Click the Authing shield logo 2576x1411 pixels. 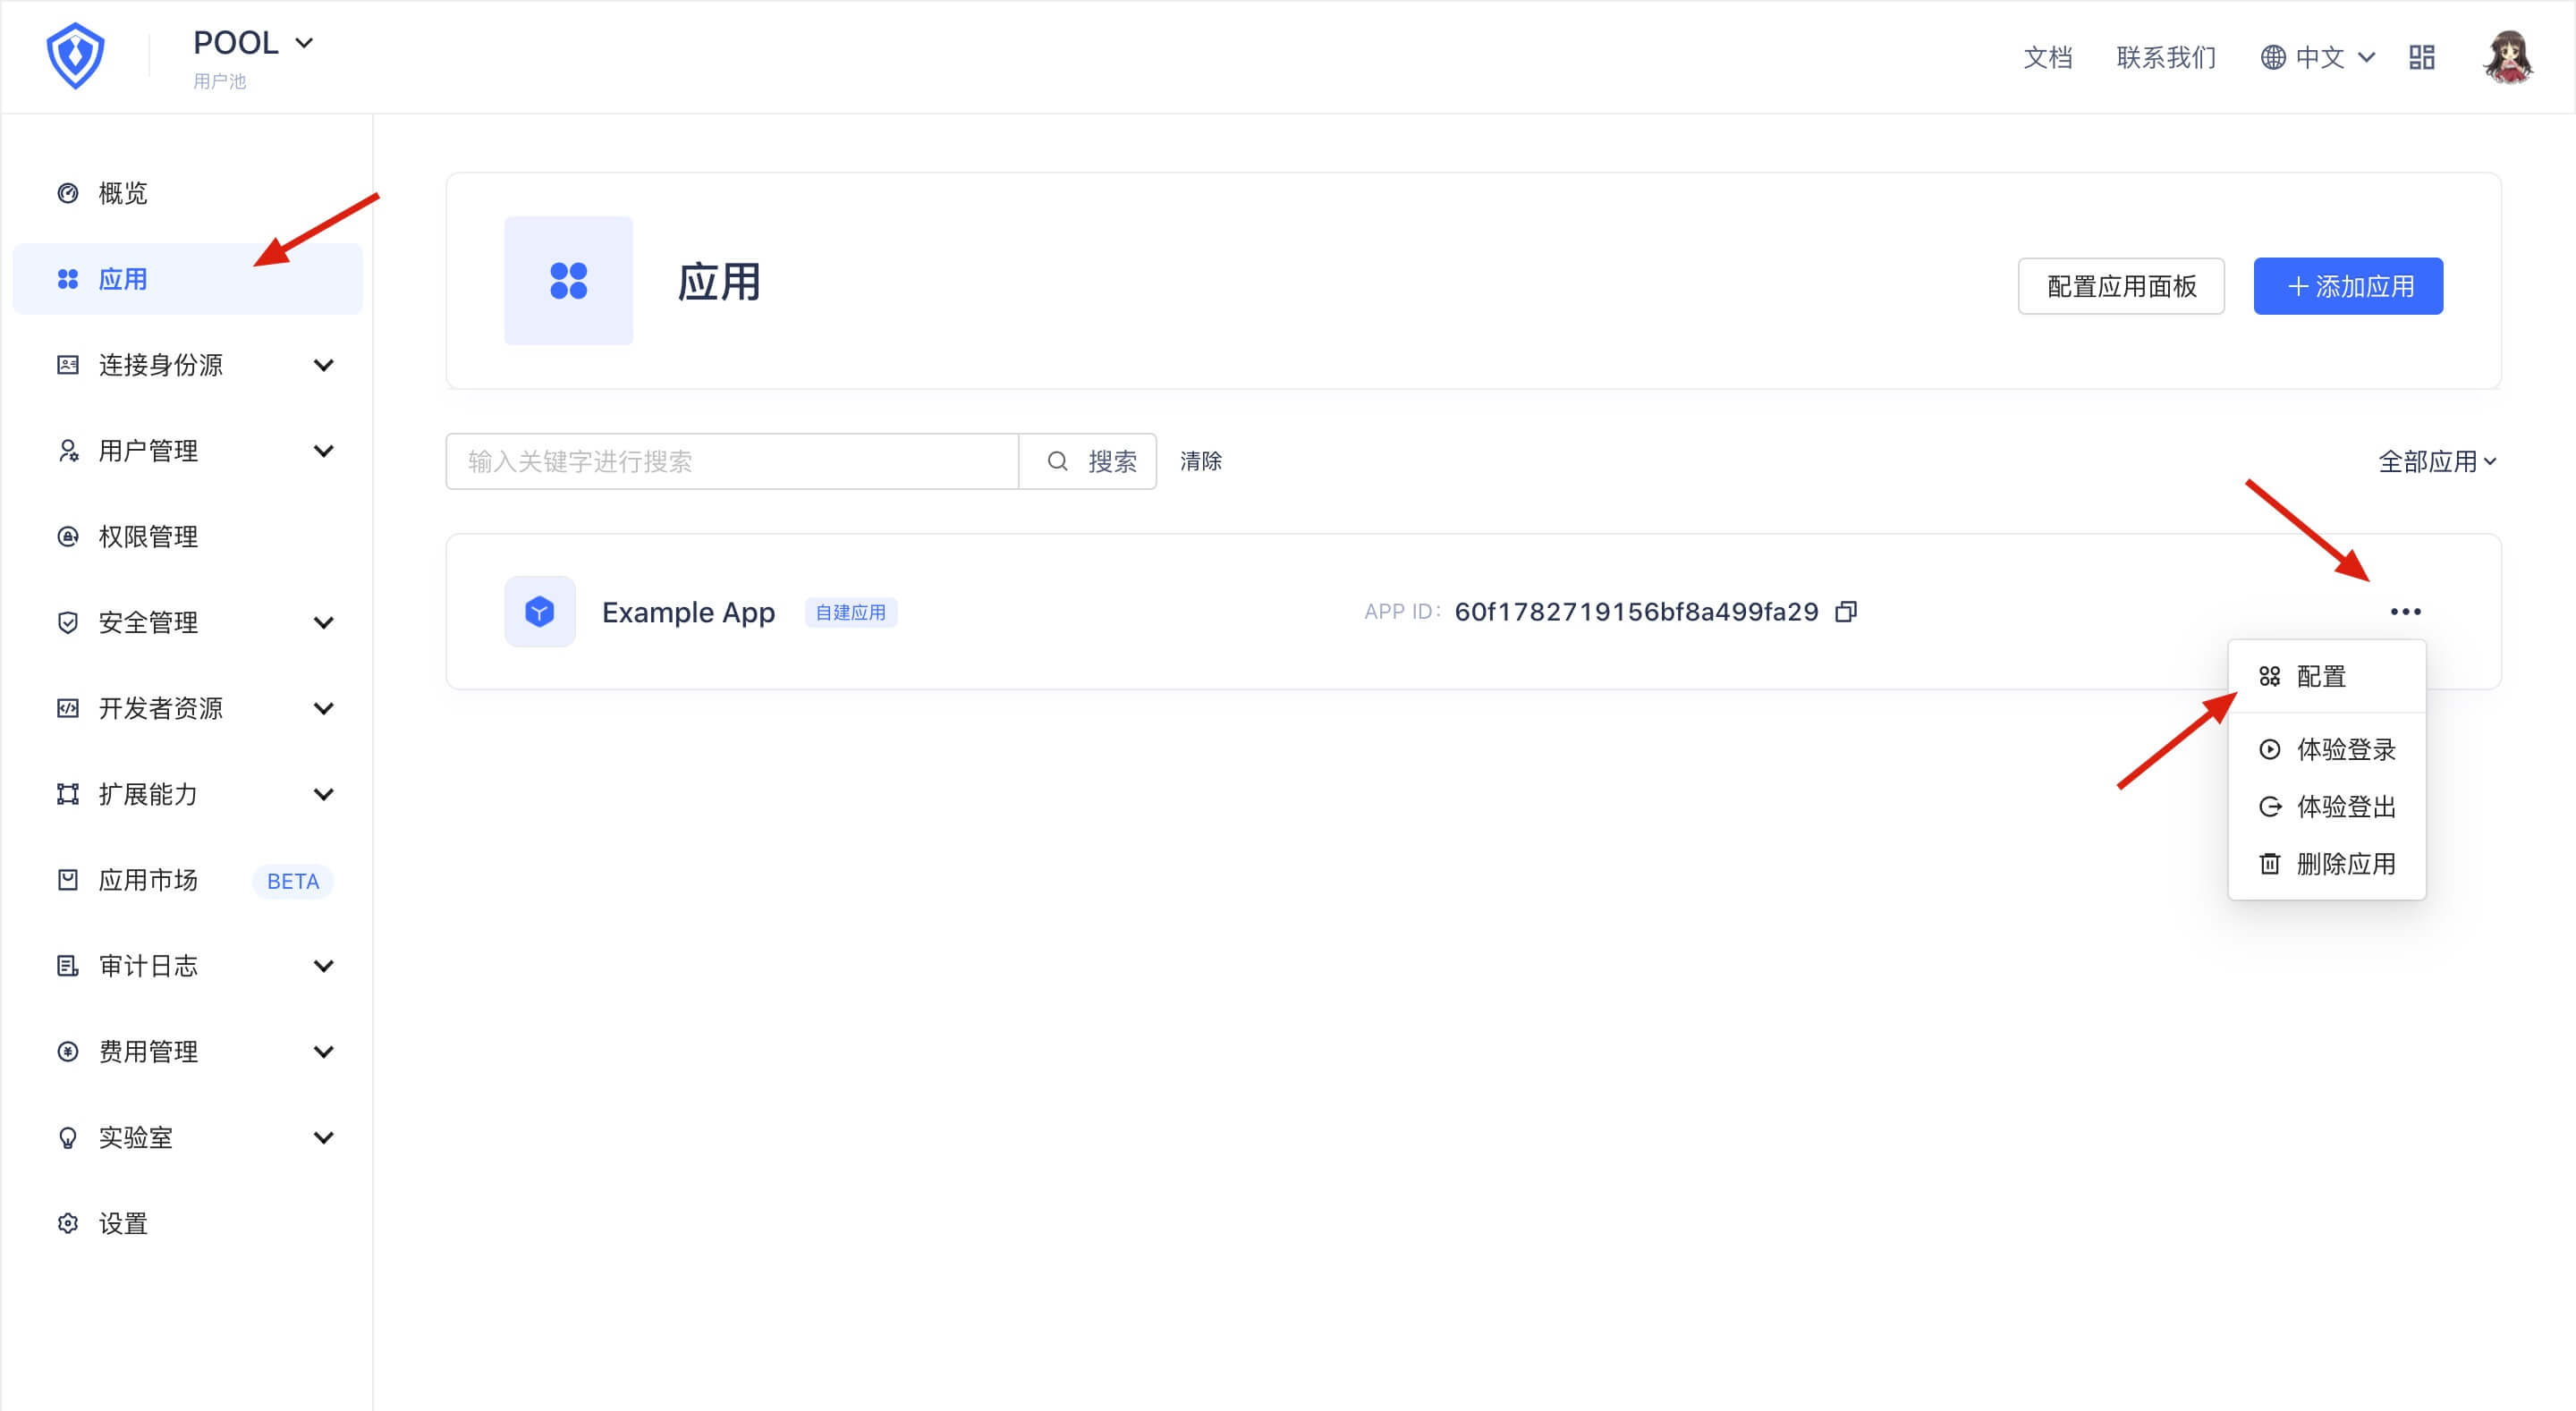tap(76, 56)
